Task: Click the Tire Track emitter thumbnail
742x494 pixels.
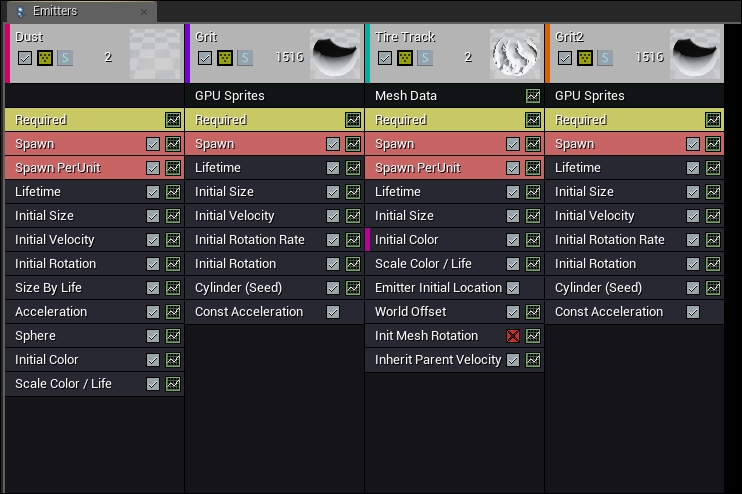Action: [x=515, y=53]
